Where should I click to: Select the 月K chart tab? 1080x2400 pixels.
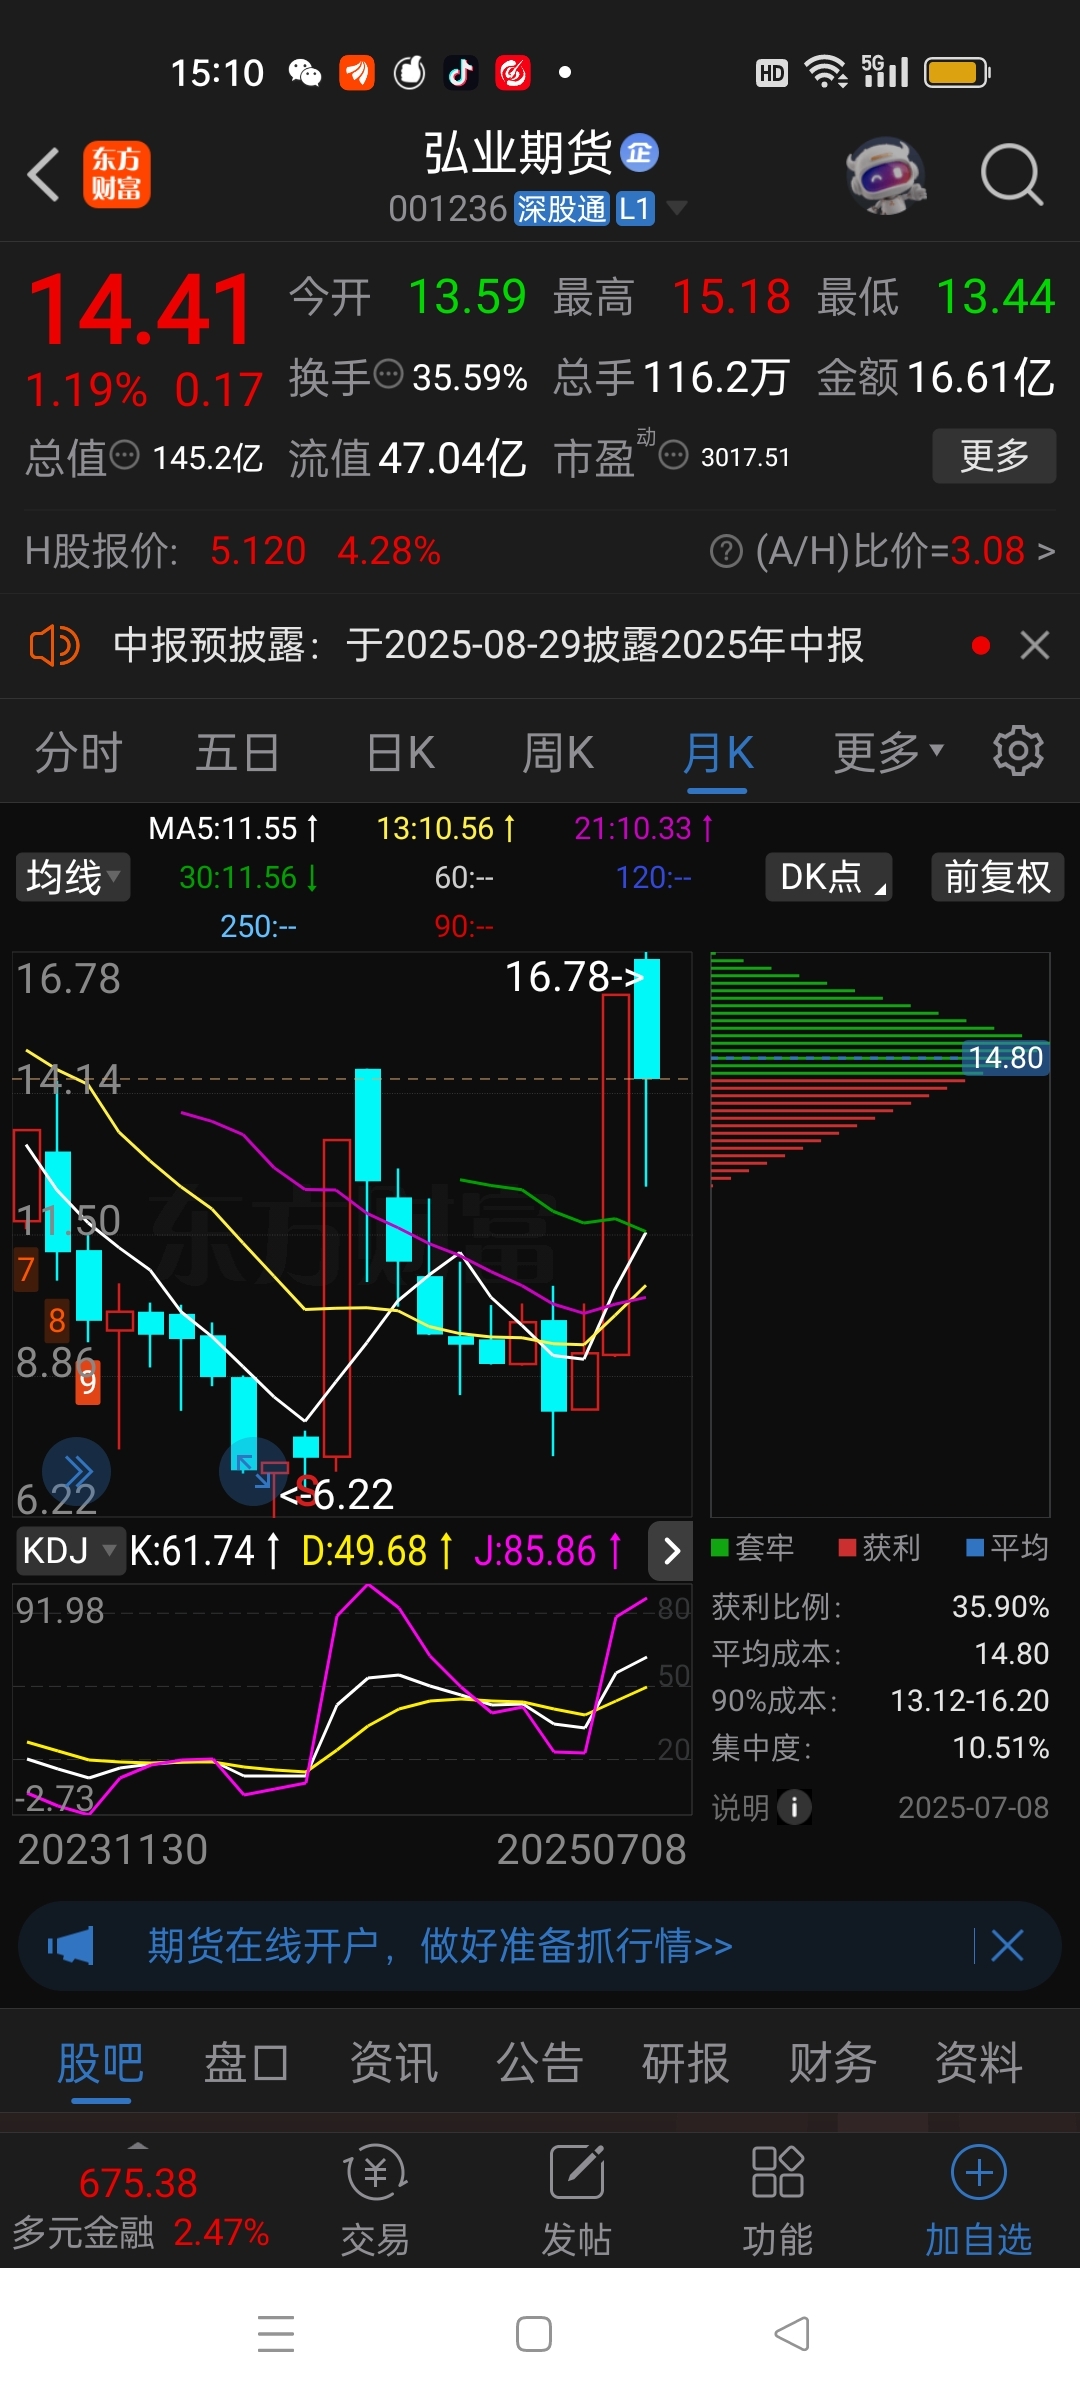718,753
